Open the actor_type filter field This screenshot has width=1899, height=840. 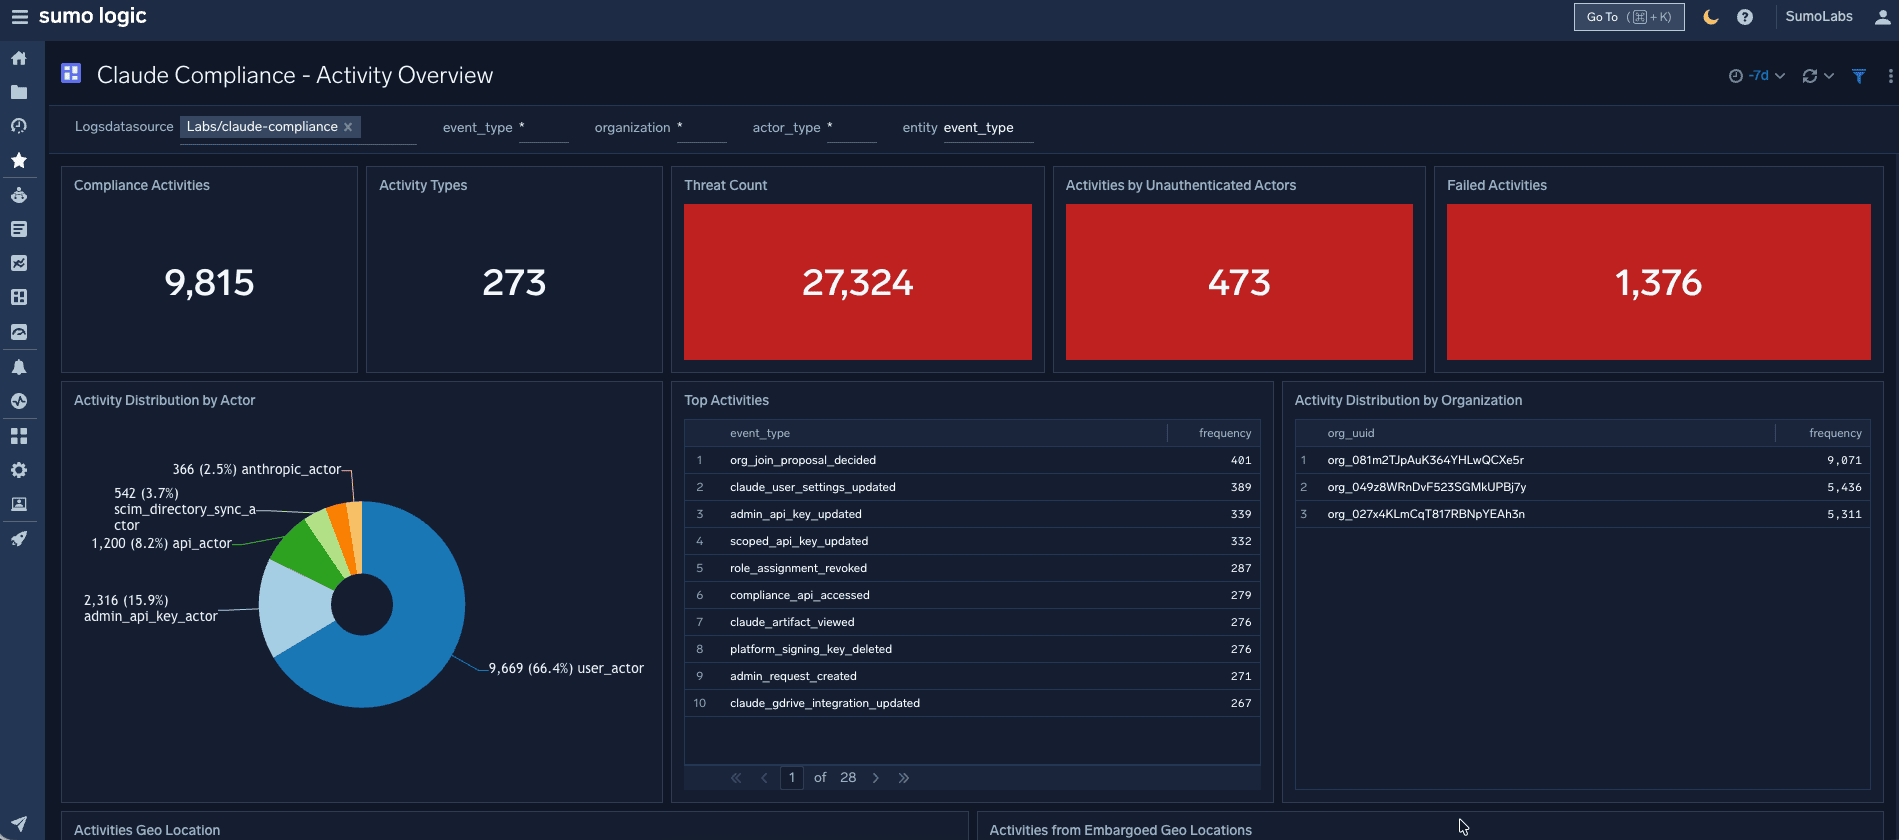852,128
